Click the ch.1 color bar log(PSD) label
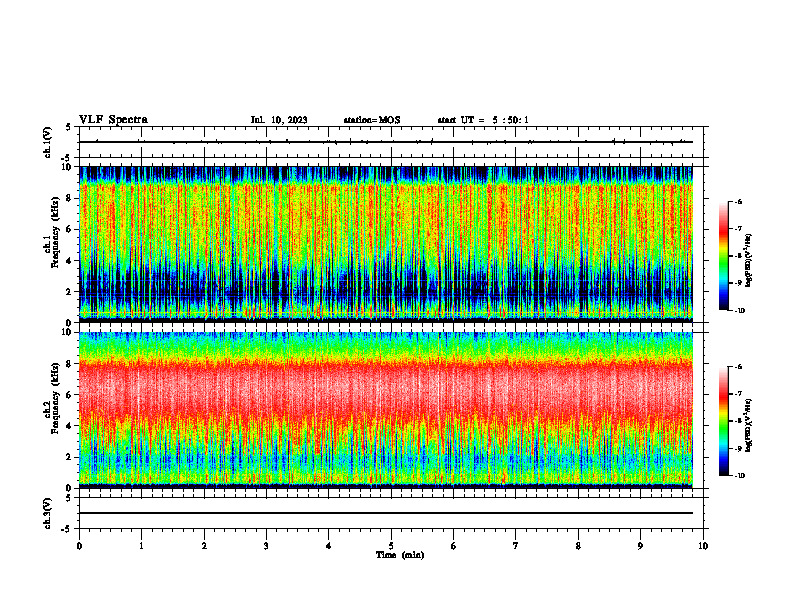The width and height of the screenshot is (792, 612). 749,261
